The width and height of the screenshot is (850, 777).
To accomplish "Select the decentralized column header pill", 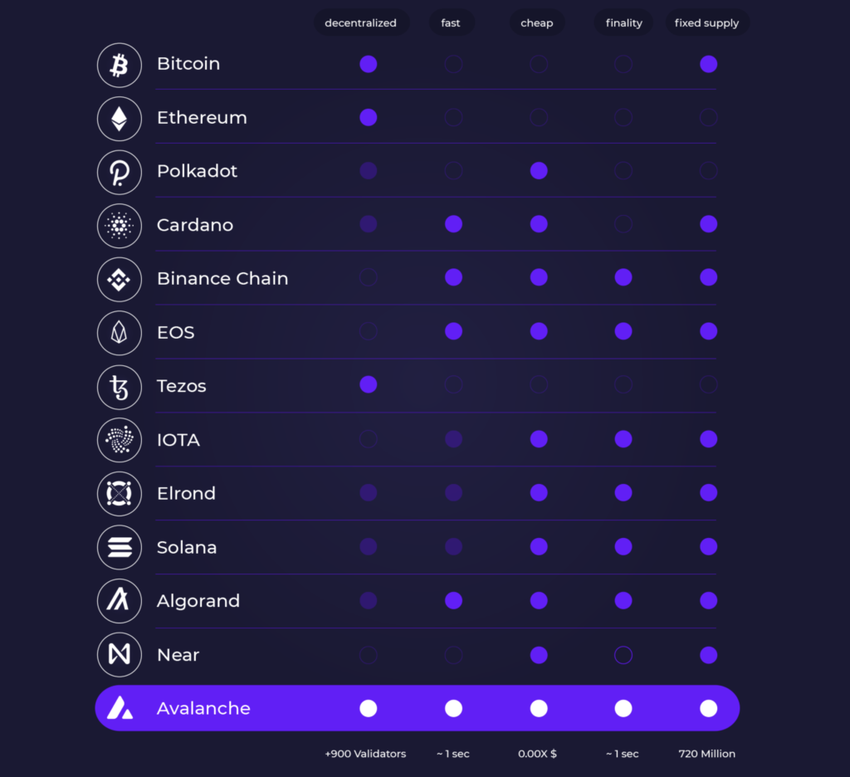I will pos(361,23).
